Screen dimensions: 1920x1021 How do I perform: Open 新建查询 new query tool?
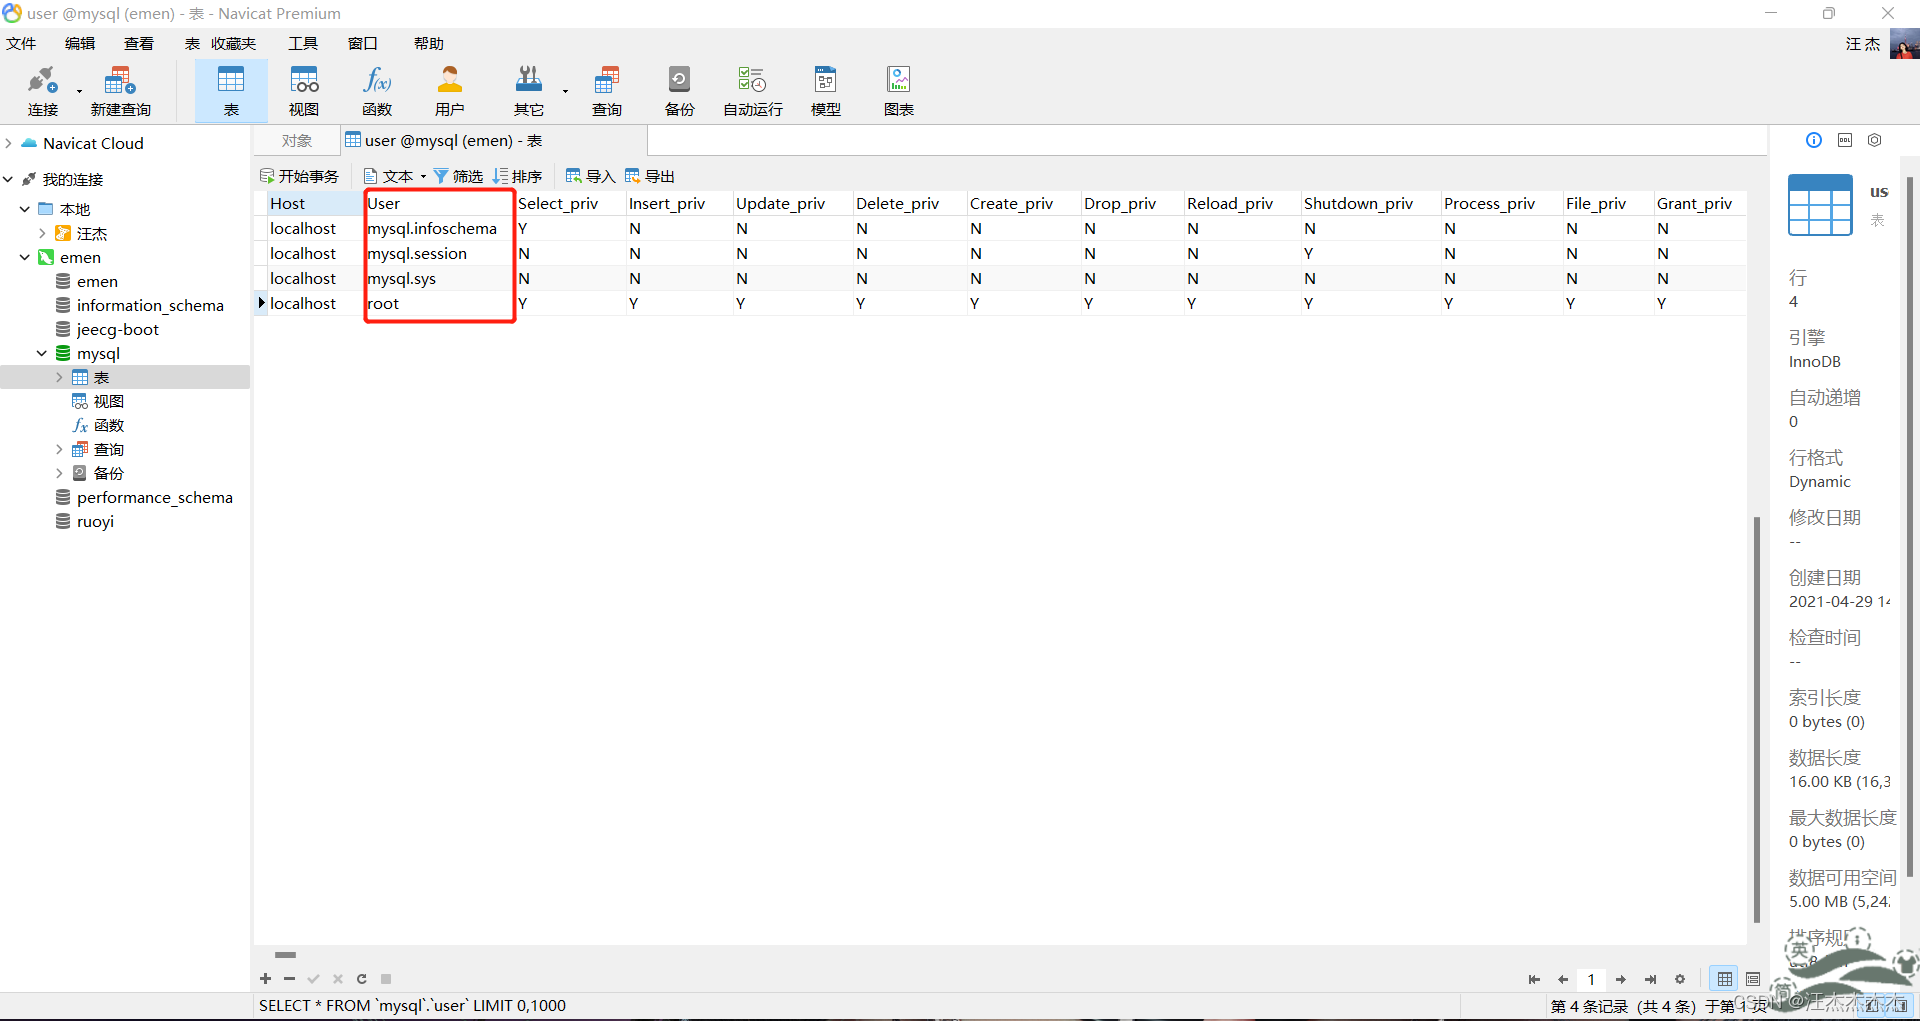120,91
